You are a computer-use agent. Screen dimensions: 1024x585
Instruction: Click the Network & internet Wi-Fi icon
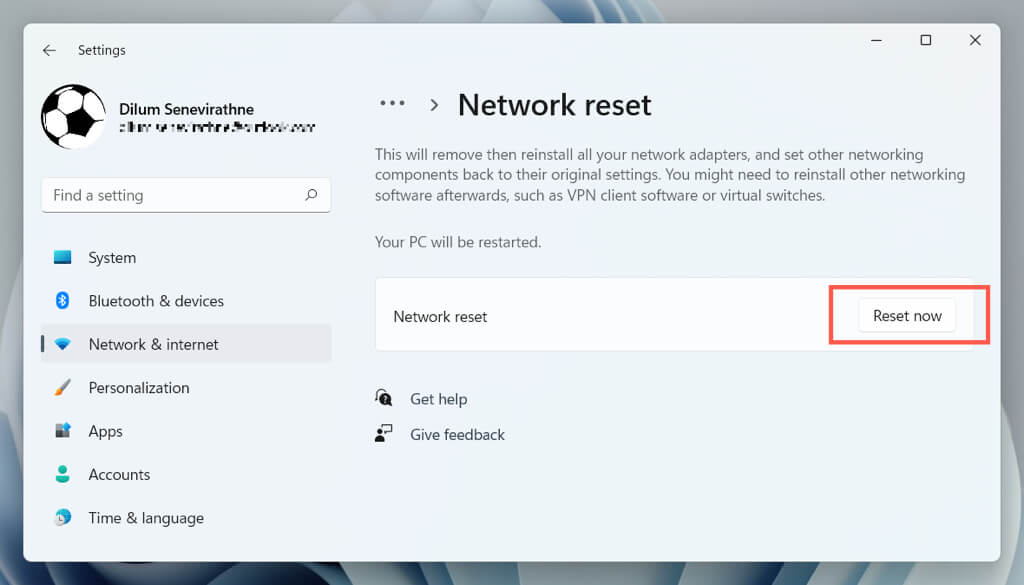click(63, 344)
